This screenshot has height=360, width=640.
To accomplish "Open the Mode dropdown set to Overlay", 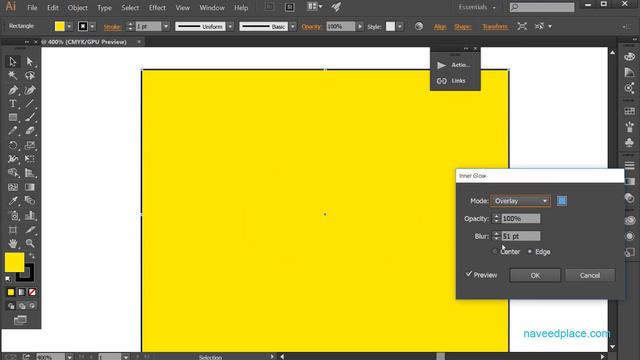I will pyautogui.click(x=520, y=201).
